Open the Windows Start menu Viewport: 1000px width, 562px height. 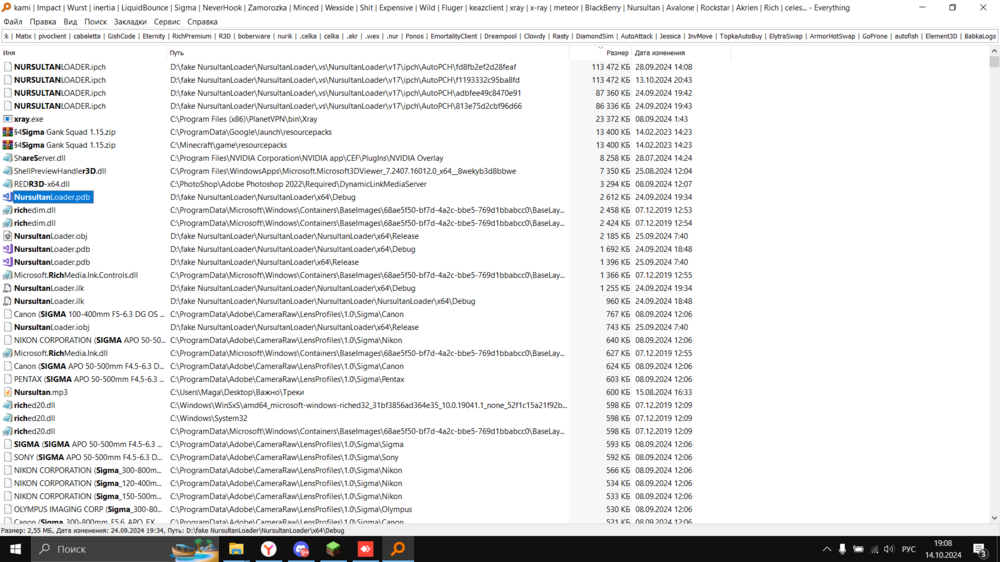pyautogui.click(x=15, y=549)
